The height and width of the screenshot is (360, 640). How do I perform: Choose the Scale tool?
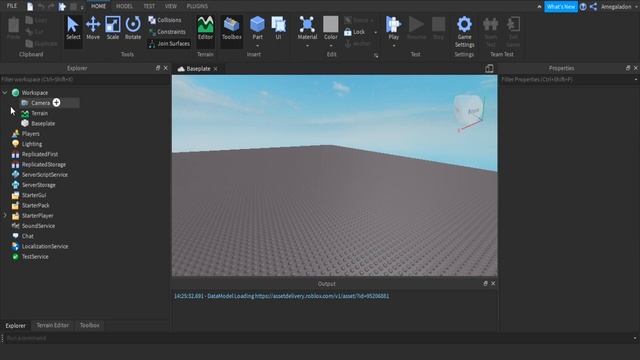(113, 29)
